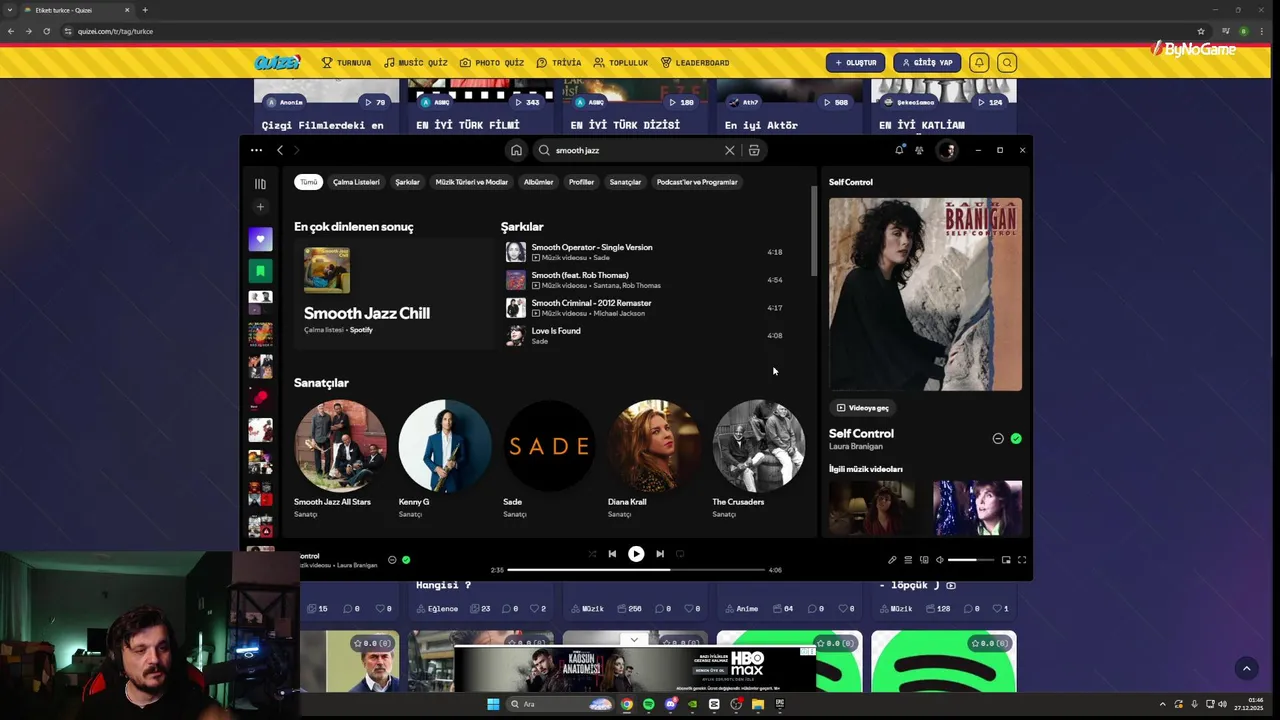Screen dimensions: 1280x720
Task: Open Kenny G artist card
Action: pos(445,459)
